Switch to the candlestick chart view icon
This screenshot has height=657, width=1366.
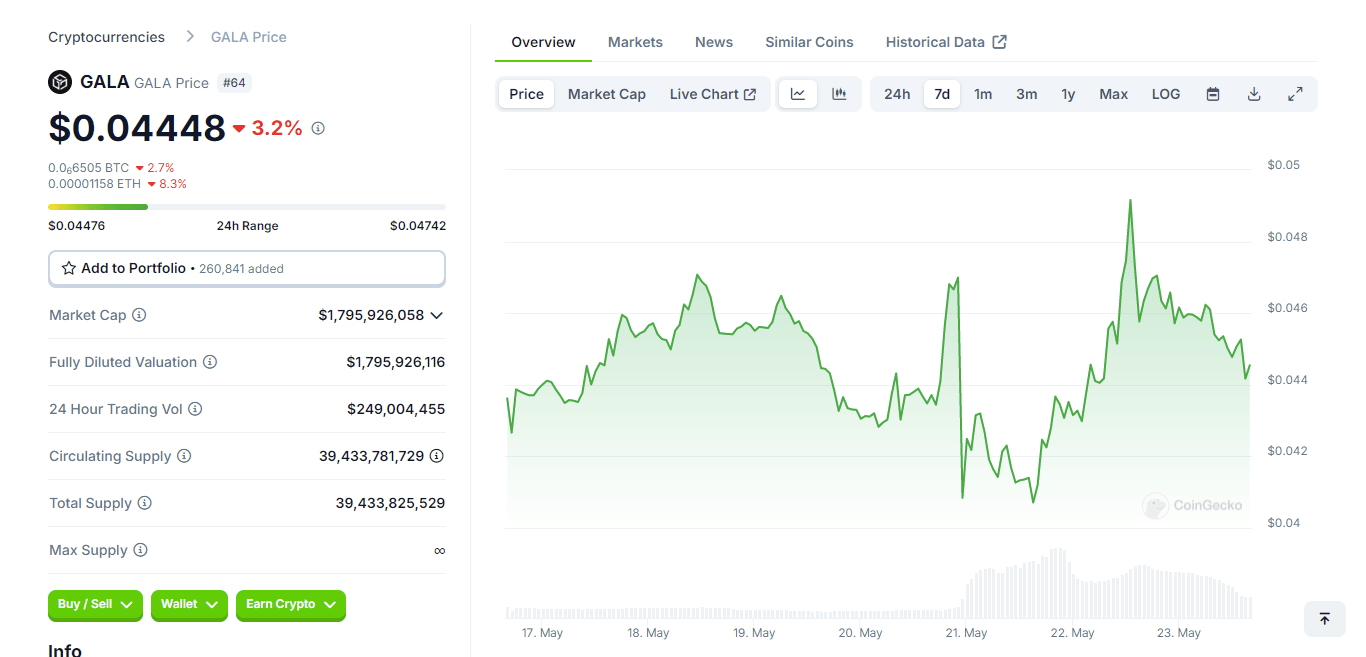[x=839, y=94]
